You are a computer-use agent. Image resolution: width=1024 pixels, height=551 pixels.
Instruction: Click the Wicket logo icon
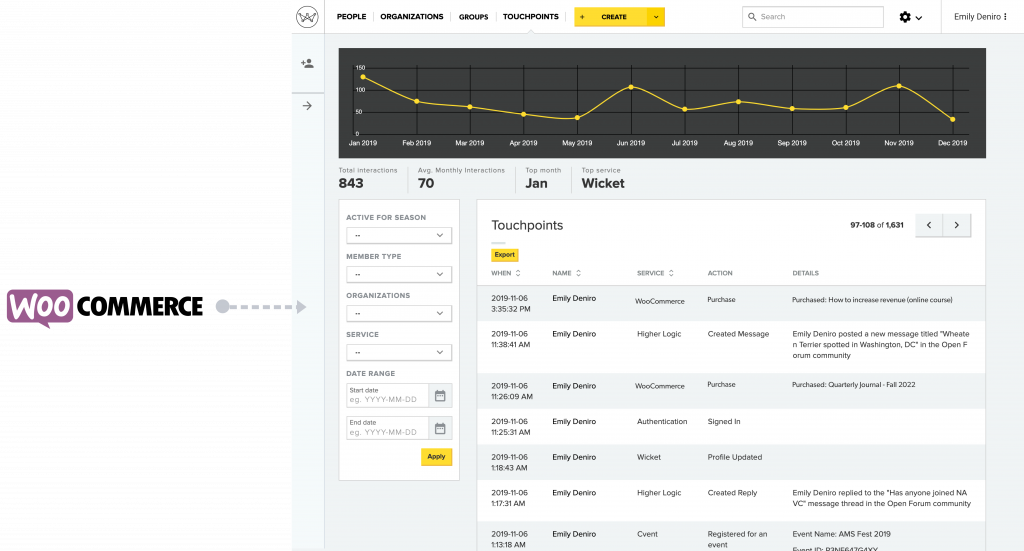[307, 17]
